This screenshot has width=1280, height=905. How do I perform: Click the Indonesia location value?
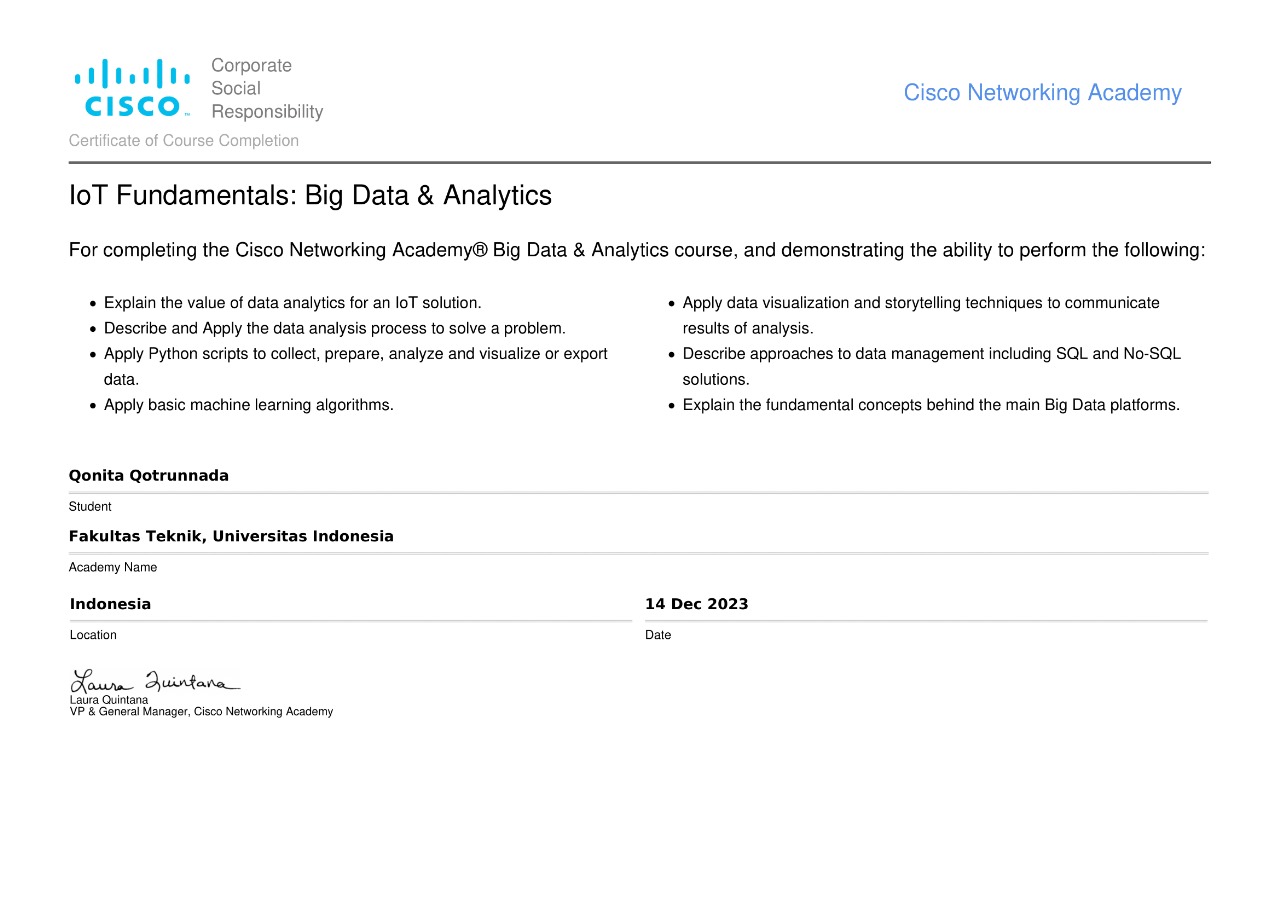(111, 604)
